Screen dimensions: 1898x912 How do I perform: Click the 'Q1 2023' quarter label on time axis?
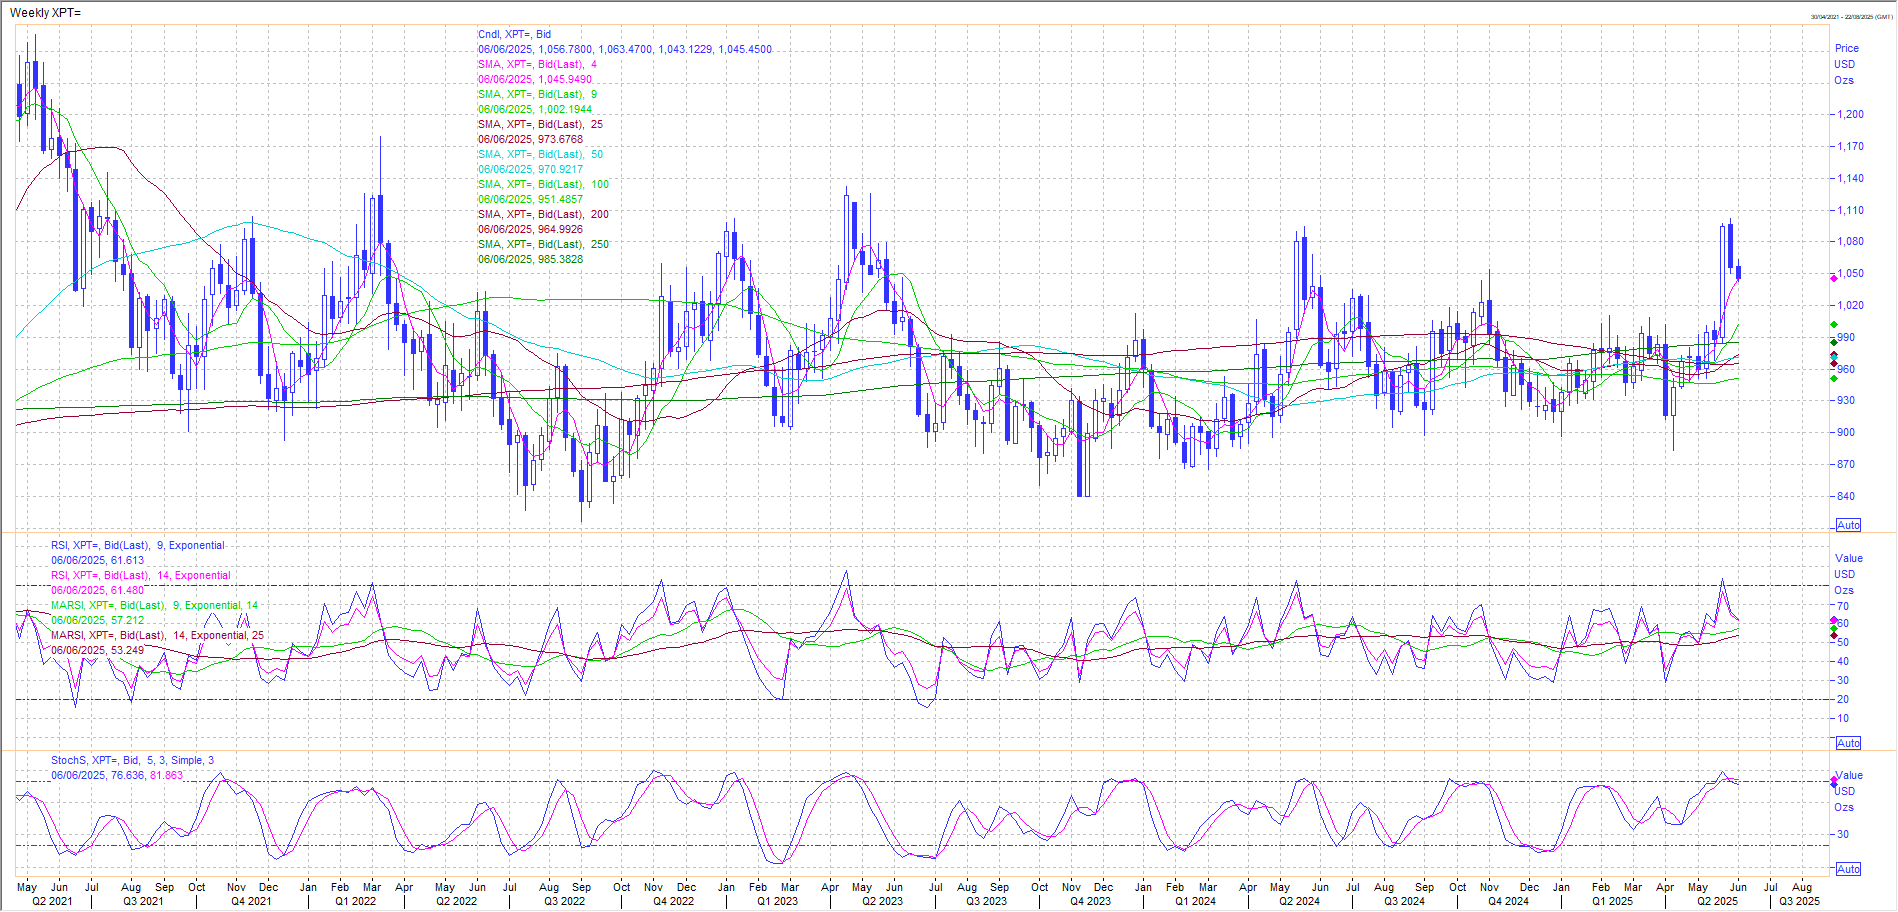click(x=777, y=901)
